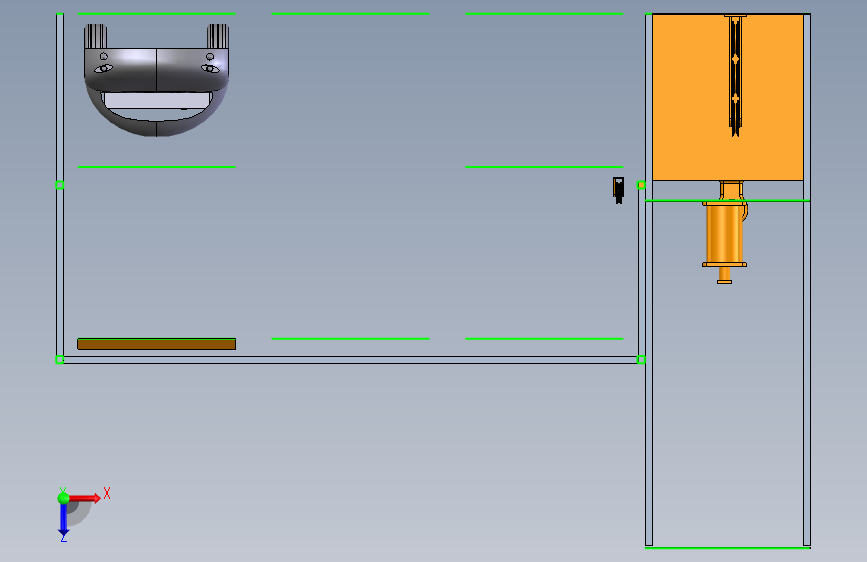Select green point marker beside the black sensor

coord(641,185)
